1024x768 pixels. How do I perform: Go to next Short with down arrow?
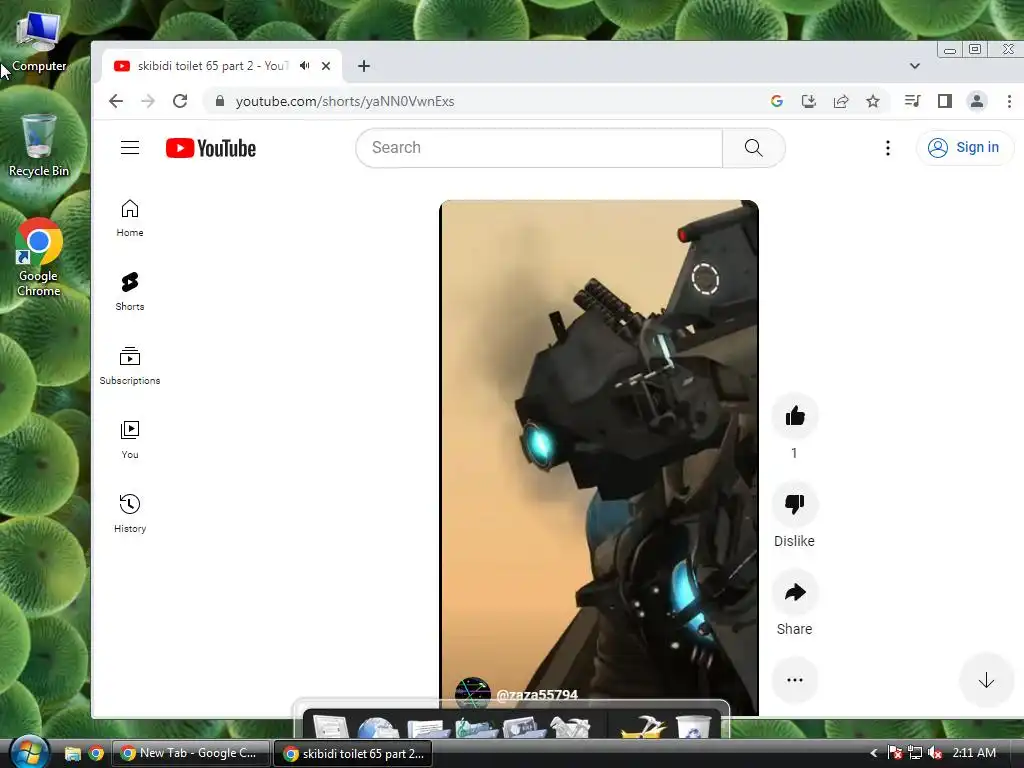point(986,680)
